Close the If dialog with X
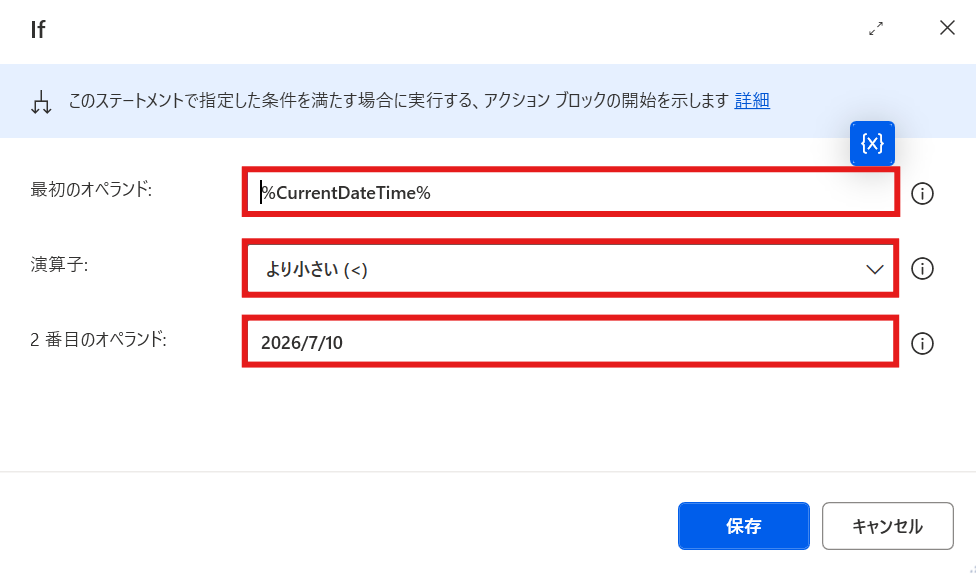This screenshot has width=976, height=574. coord(947,28)
